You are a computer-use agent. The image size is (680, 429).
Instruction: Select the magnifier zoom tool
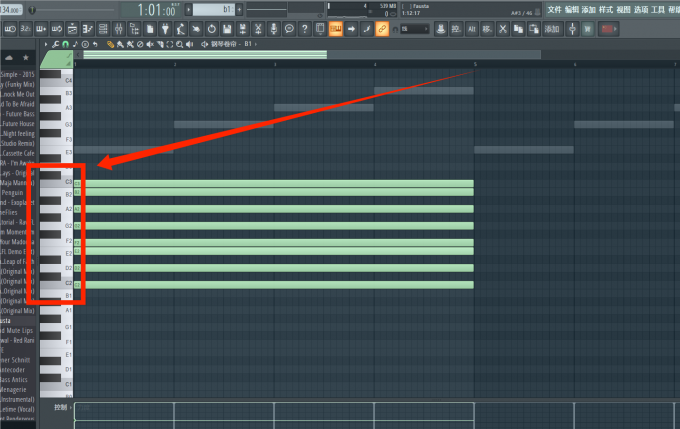tap(180, 44)
